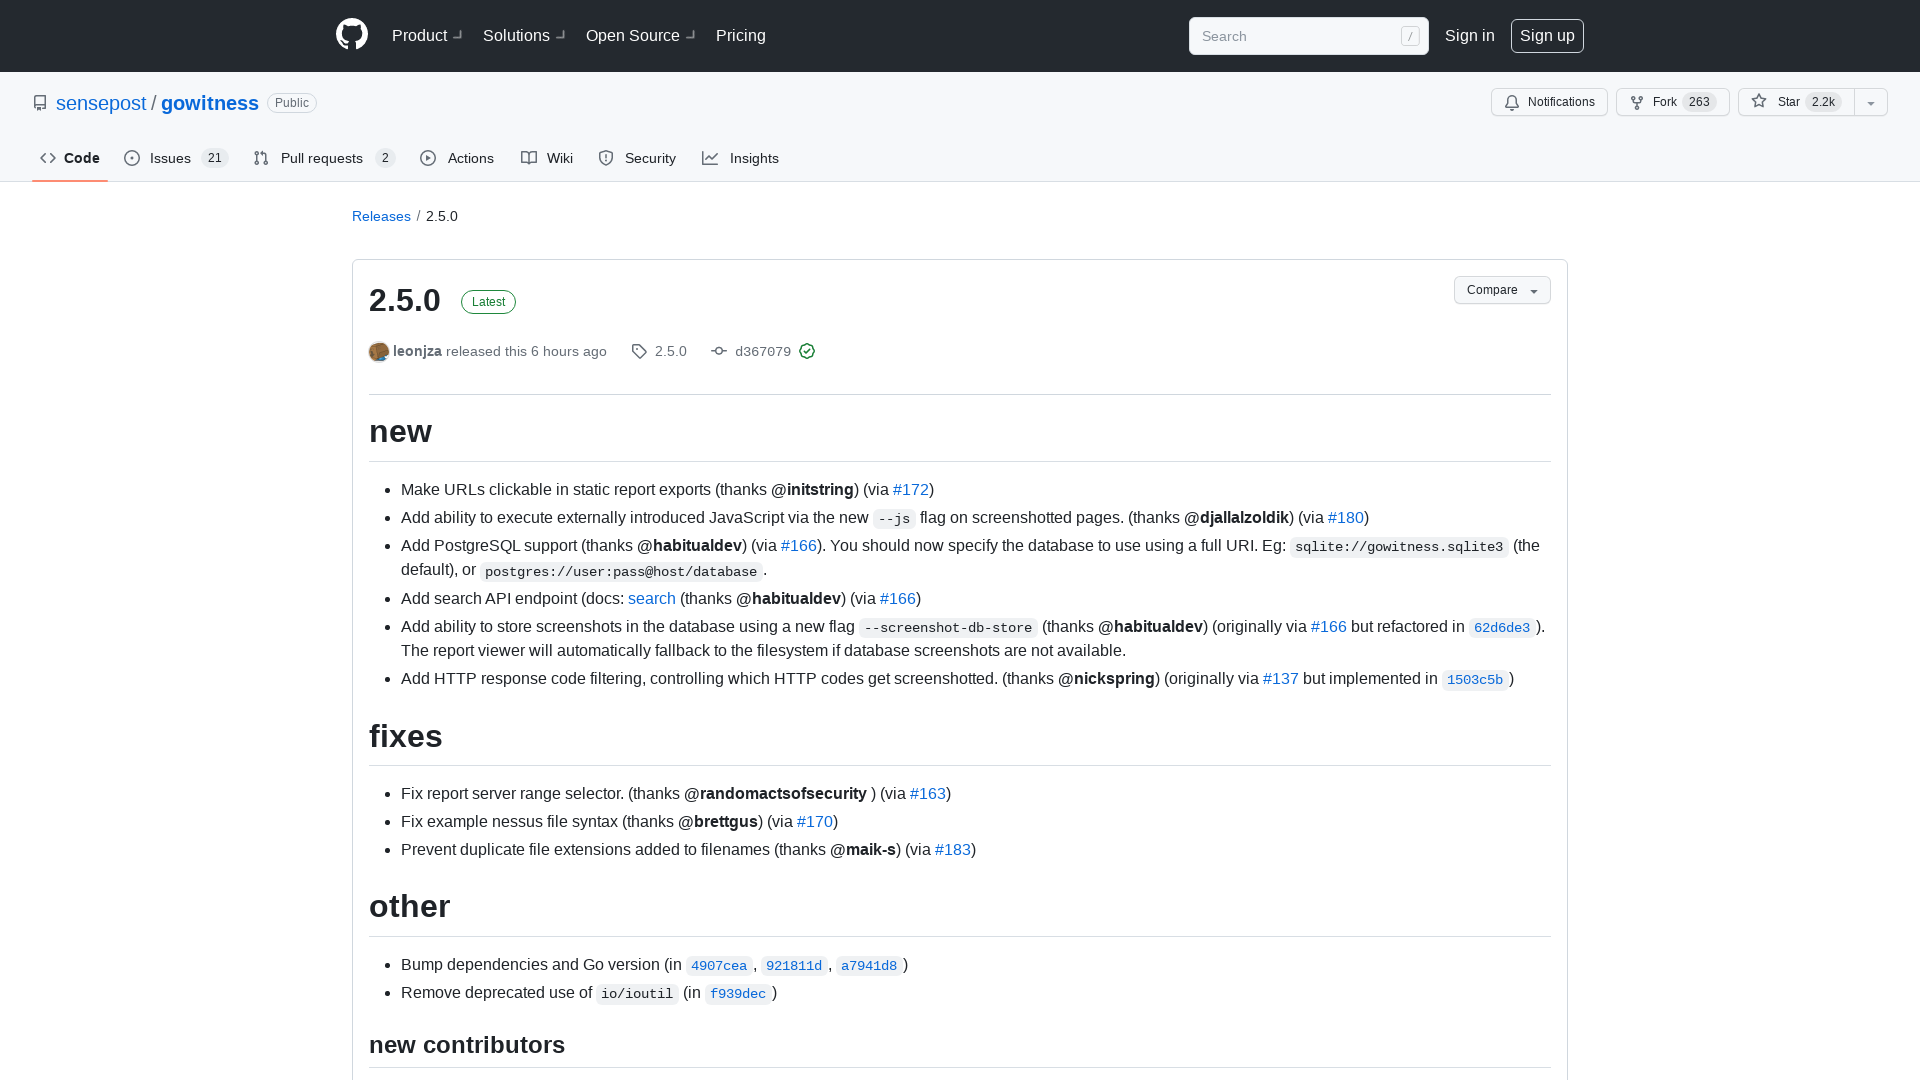Open commit 62d6de3 link
Image resolution: width=1920 pixels, height=1080 pixels.
(x=1501, y=627)
